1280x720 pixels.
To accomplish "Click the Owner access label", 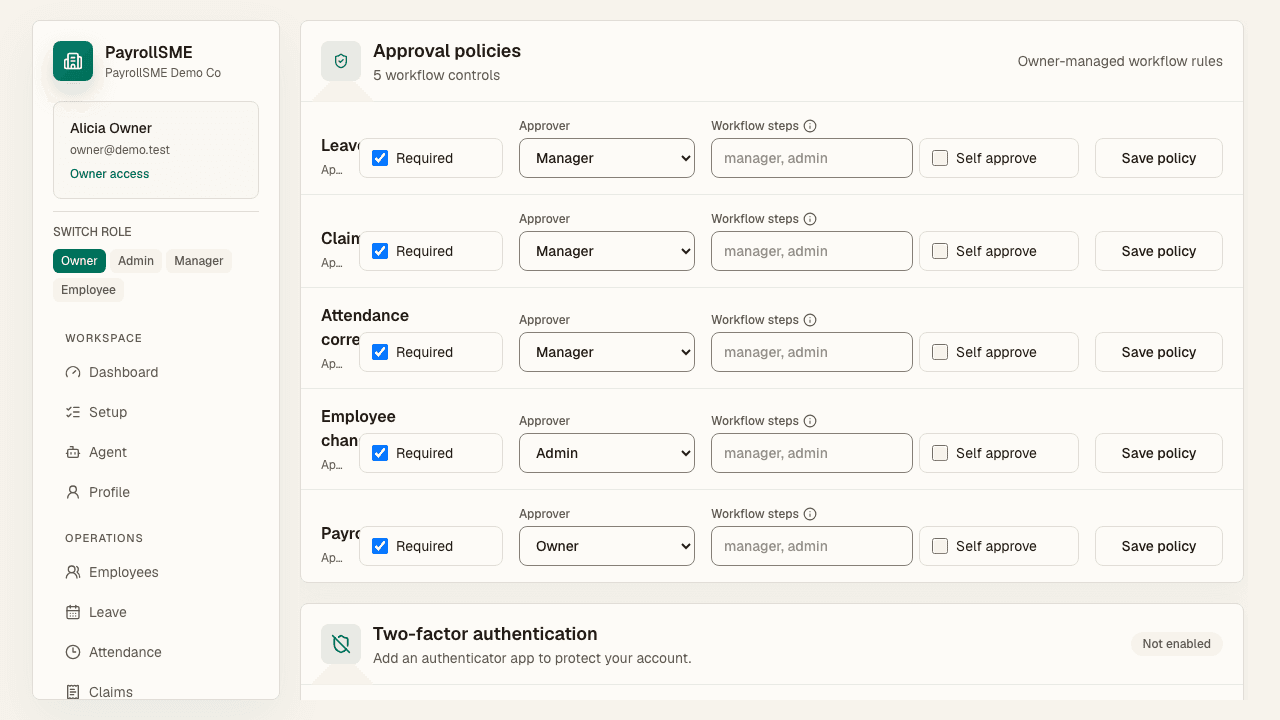I will click(x=110, y=174).
